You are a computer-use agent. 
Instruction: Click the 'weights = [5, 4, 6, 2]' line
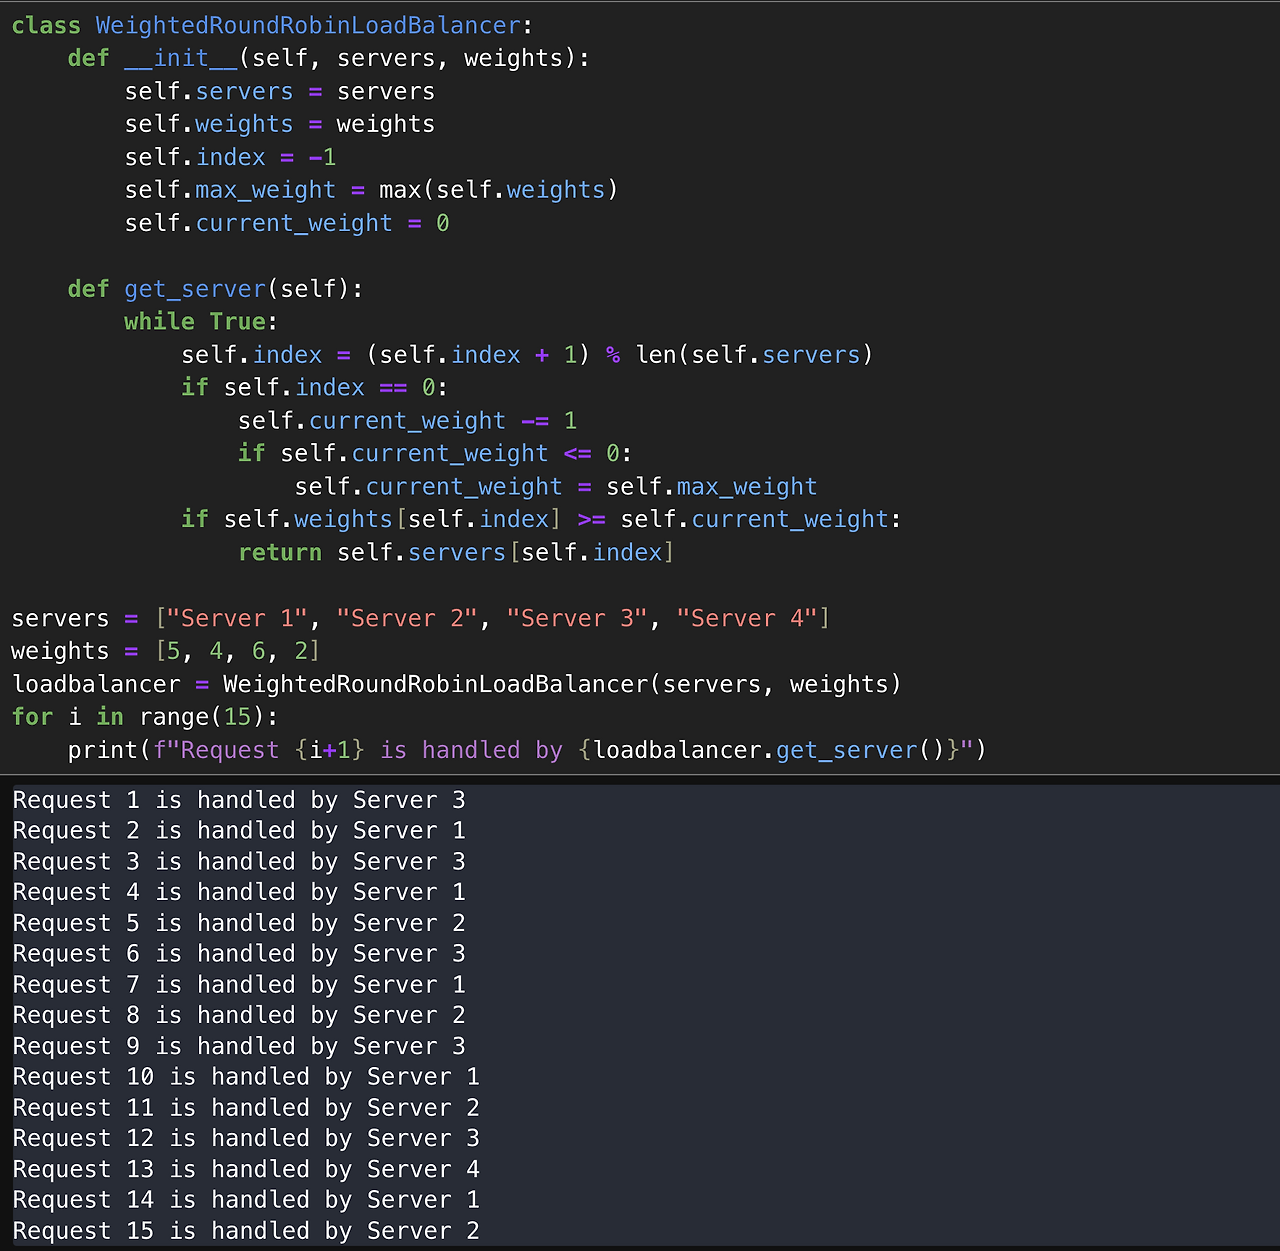(x=166, y=651)
